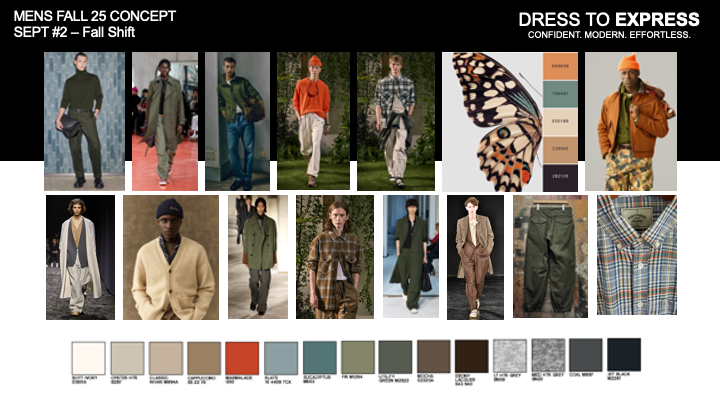The image size is (720, 405).
Task: Select the 'CONFIDENT. MODERN. EFFORTLESS.' tagline
Action: (609, 35)
